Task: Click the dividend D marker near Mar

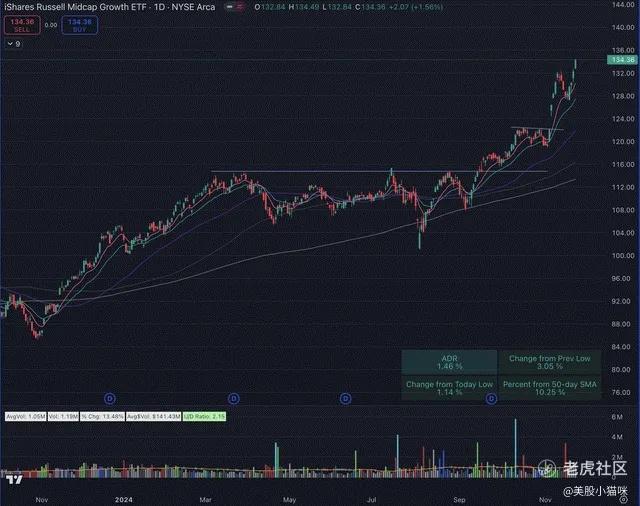Action: point(234,399)
